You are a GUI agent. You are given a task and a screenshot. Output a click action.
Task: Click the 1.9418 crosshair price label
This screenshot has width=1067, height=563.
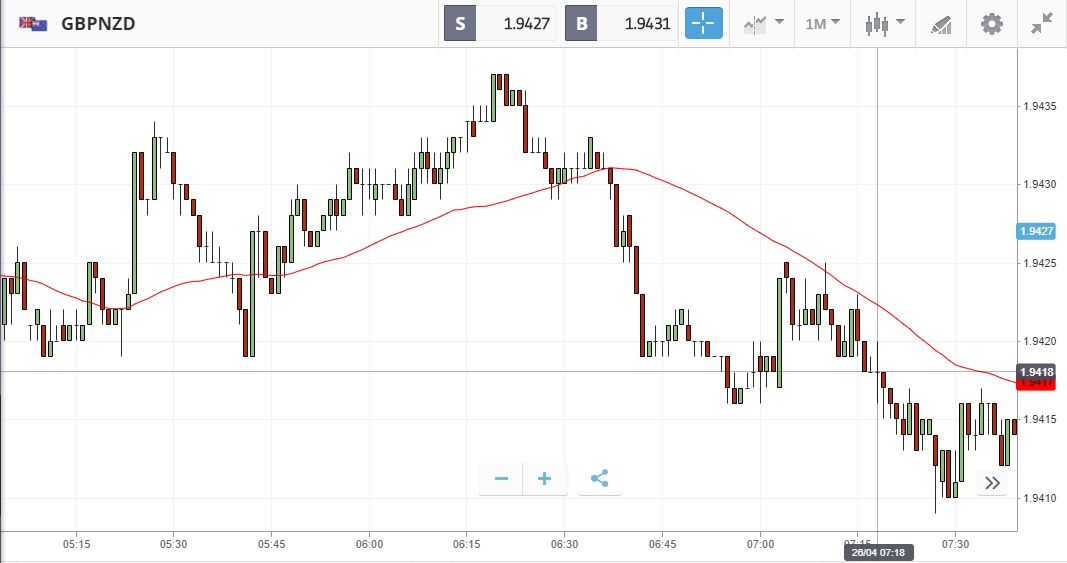coord(1037,371)
